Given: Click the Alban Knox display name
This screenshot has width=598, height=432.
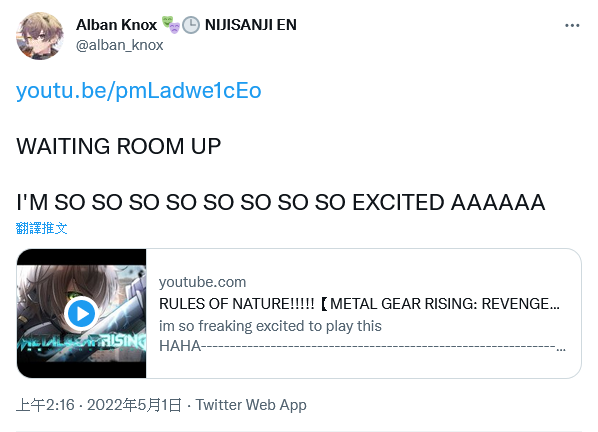Looking at the screenshot, I should 116,25.
